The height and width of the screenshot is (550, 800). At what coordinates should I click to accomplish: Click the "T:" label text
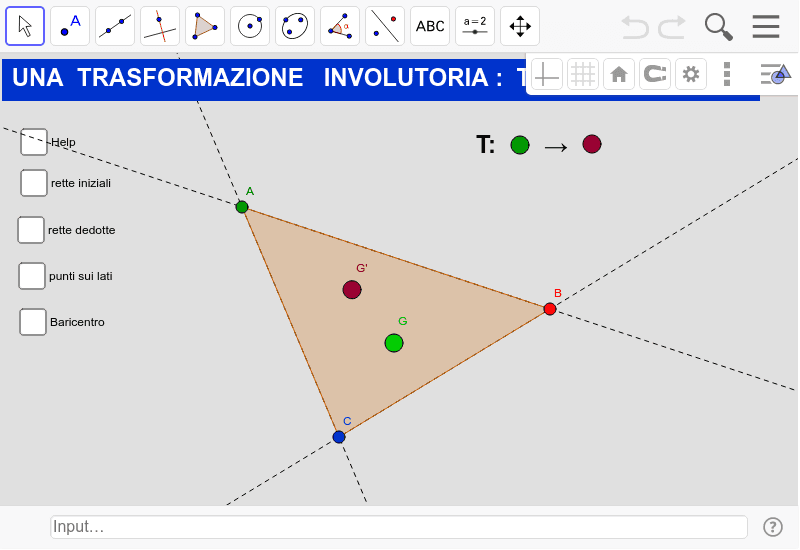coord(485,145)
